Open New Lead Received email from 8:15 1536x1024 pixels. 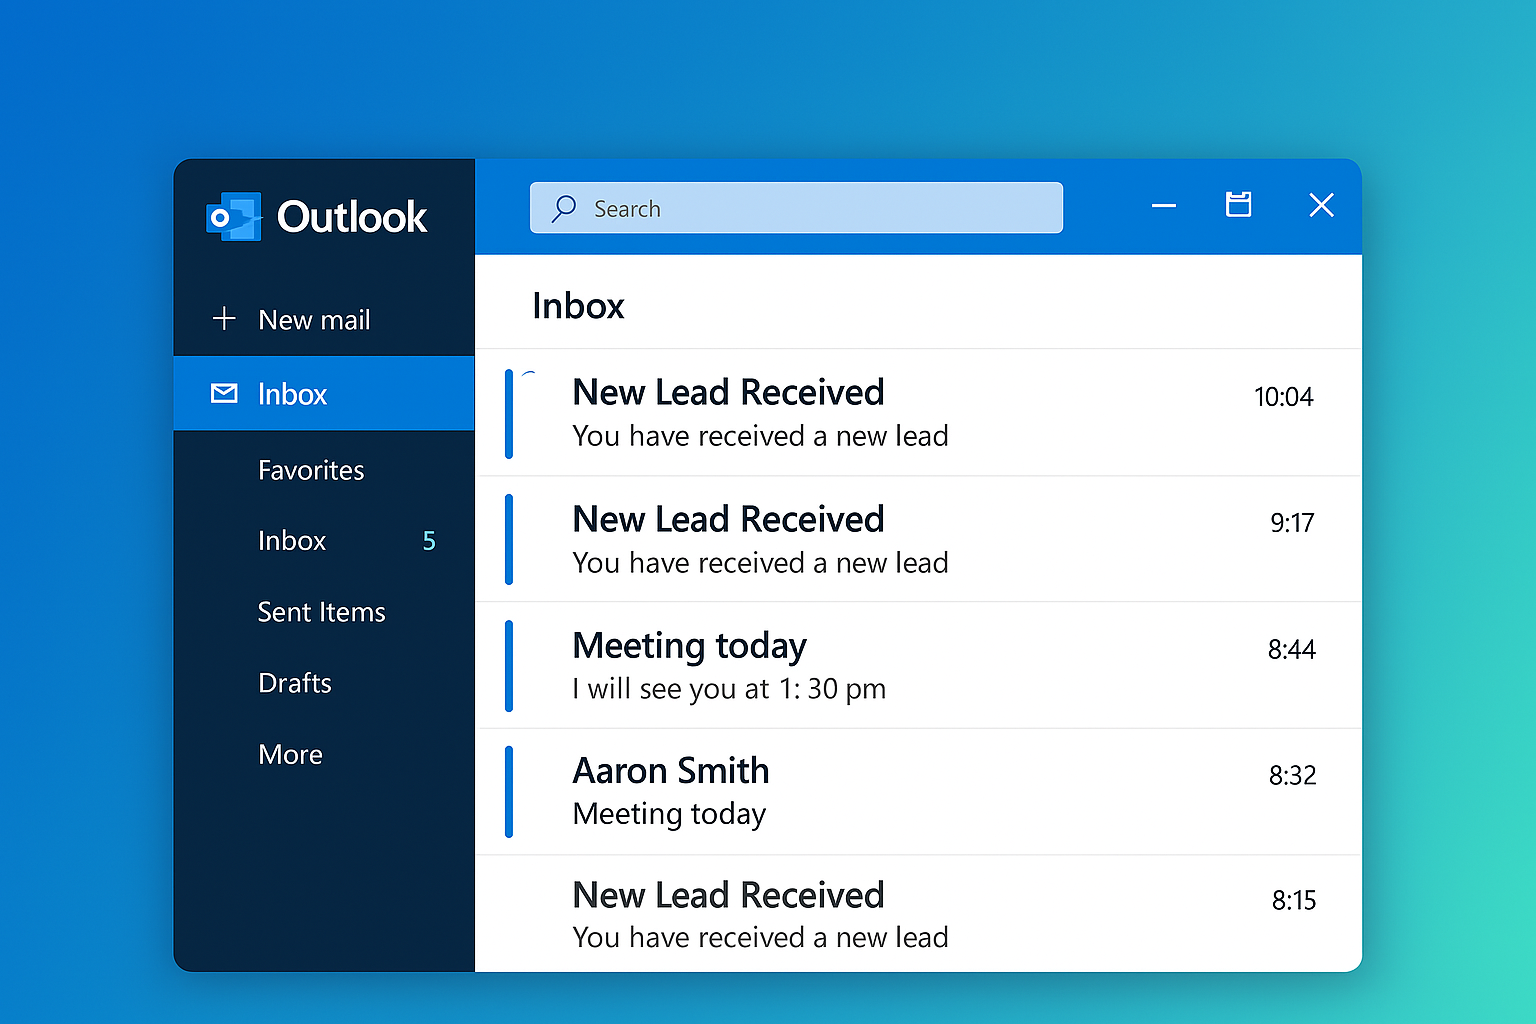click(900, 915)
